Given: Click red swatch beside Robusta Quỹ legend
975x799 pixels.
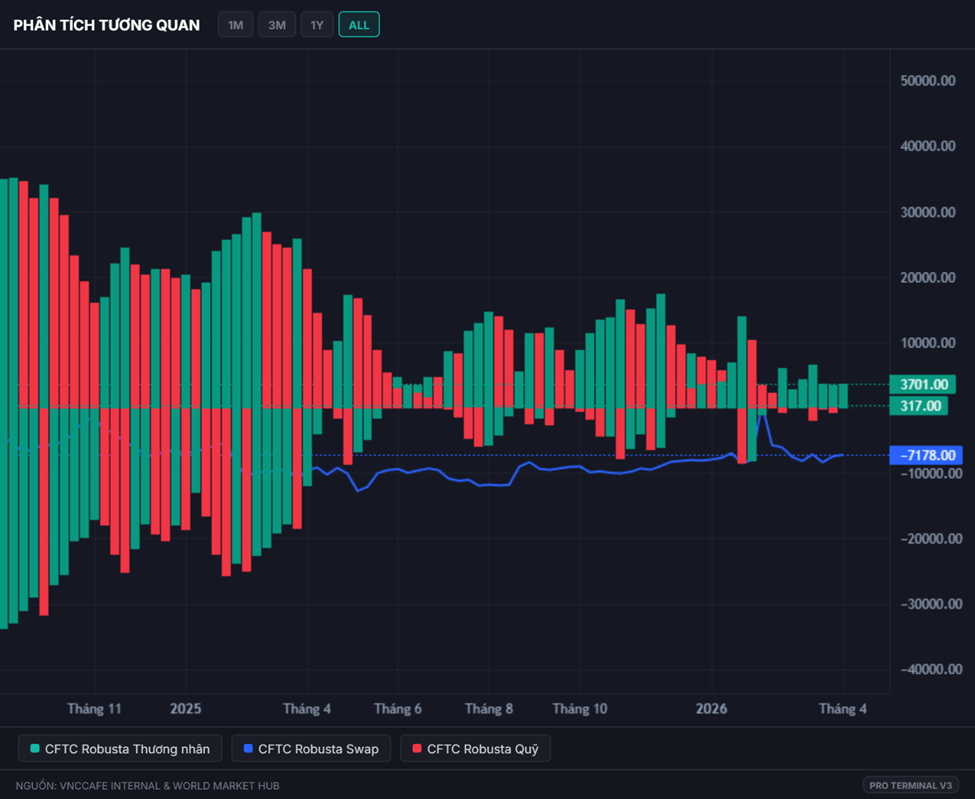Looking at the screenshot, I should (x=417, y=749).
